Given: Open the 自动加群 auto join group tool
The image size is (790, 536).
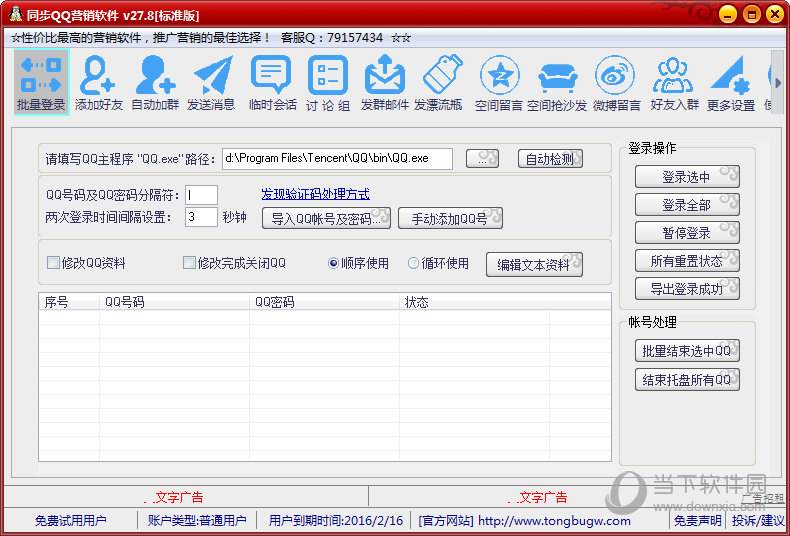Looking at the screenshot, I should [155, 82].
